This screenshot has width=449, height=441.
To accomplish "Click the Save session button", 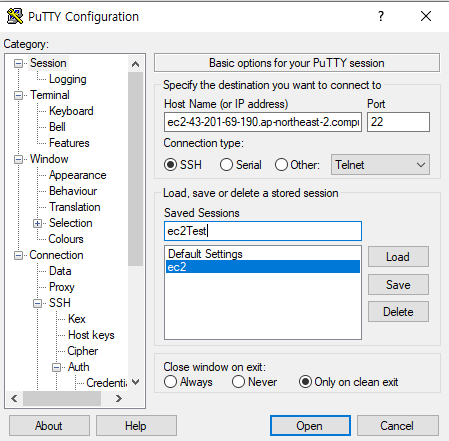I will (398, 285).
